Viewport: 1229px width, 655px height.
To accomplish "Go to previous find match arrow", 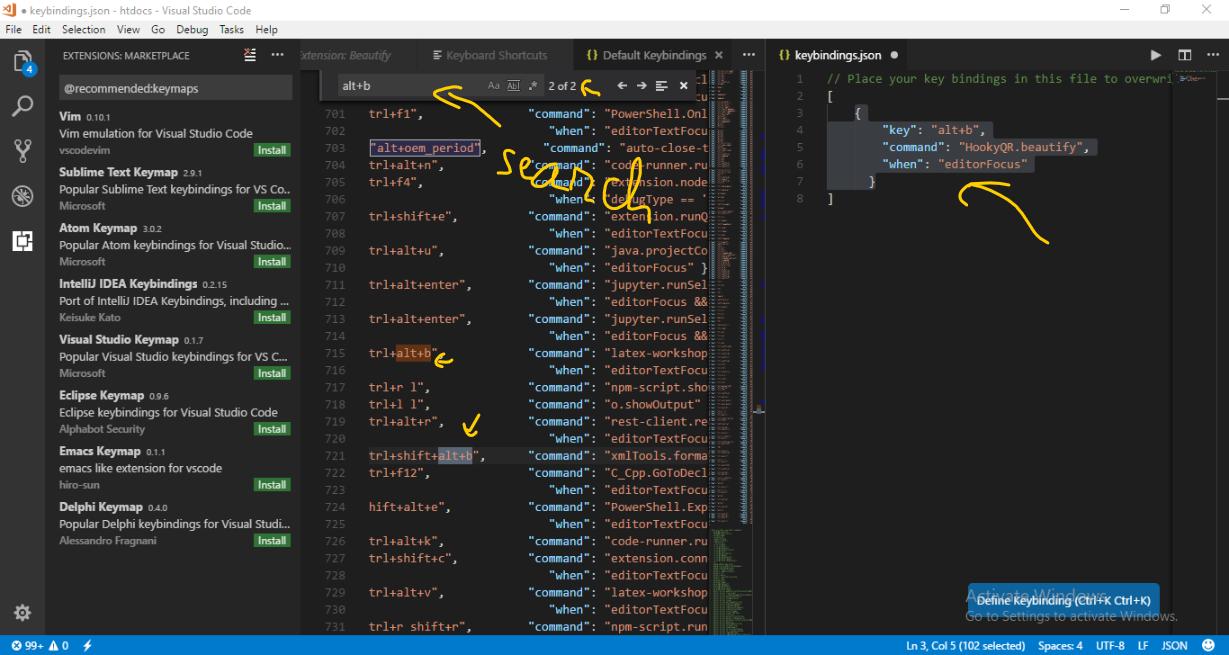I will [x=622, y=86].
